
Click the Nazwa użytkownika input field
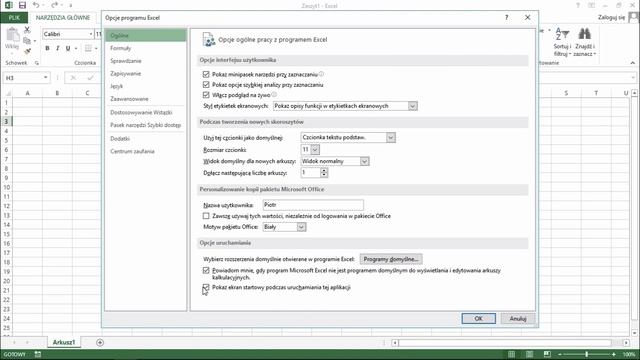[313, 205]
